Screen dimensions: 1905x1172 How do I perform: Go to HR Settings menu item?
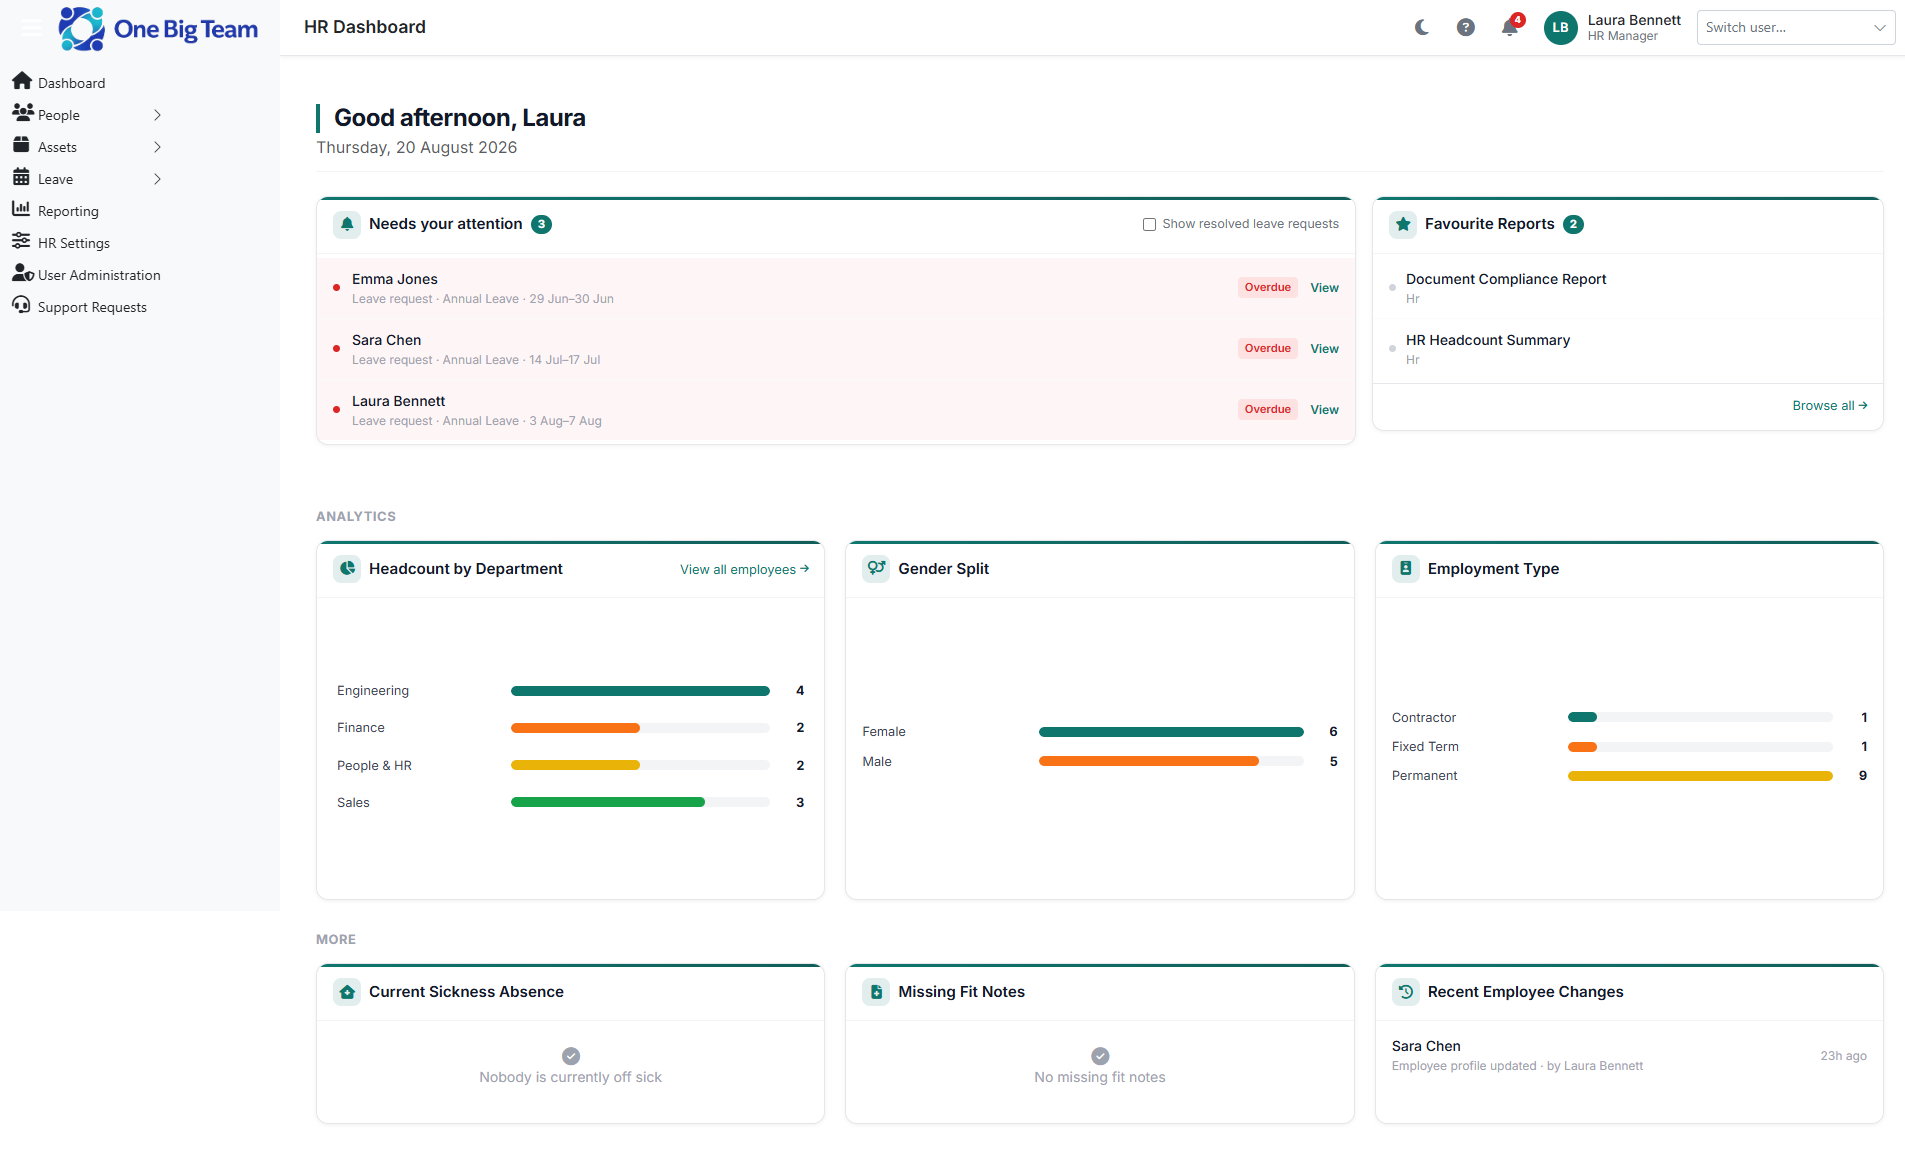click(74, 243)
